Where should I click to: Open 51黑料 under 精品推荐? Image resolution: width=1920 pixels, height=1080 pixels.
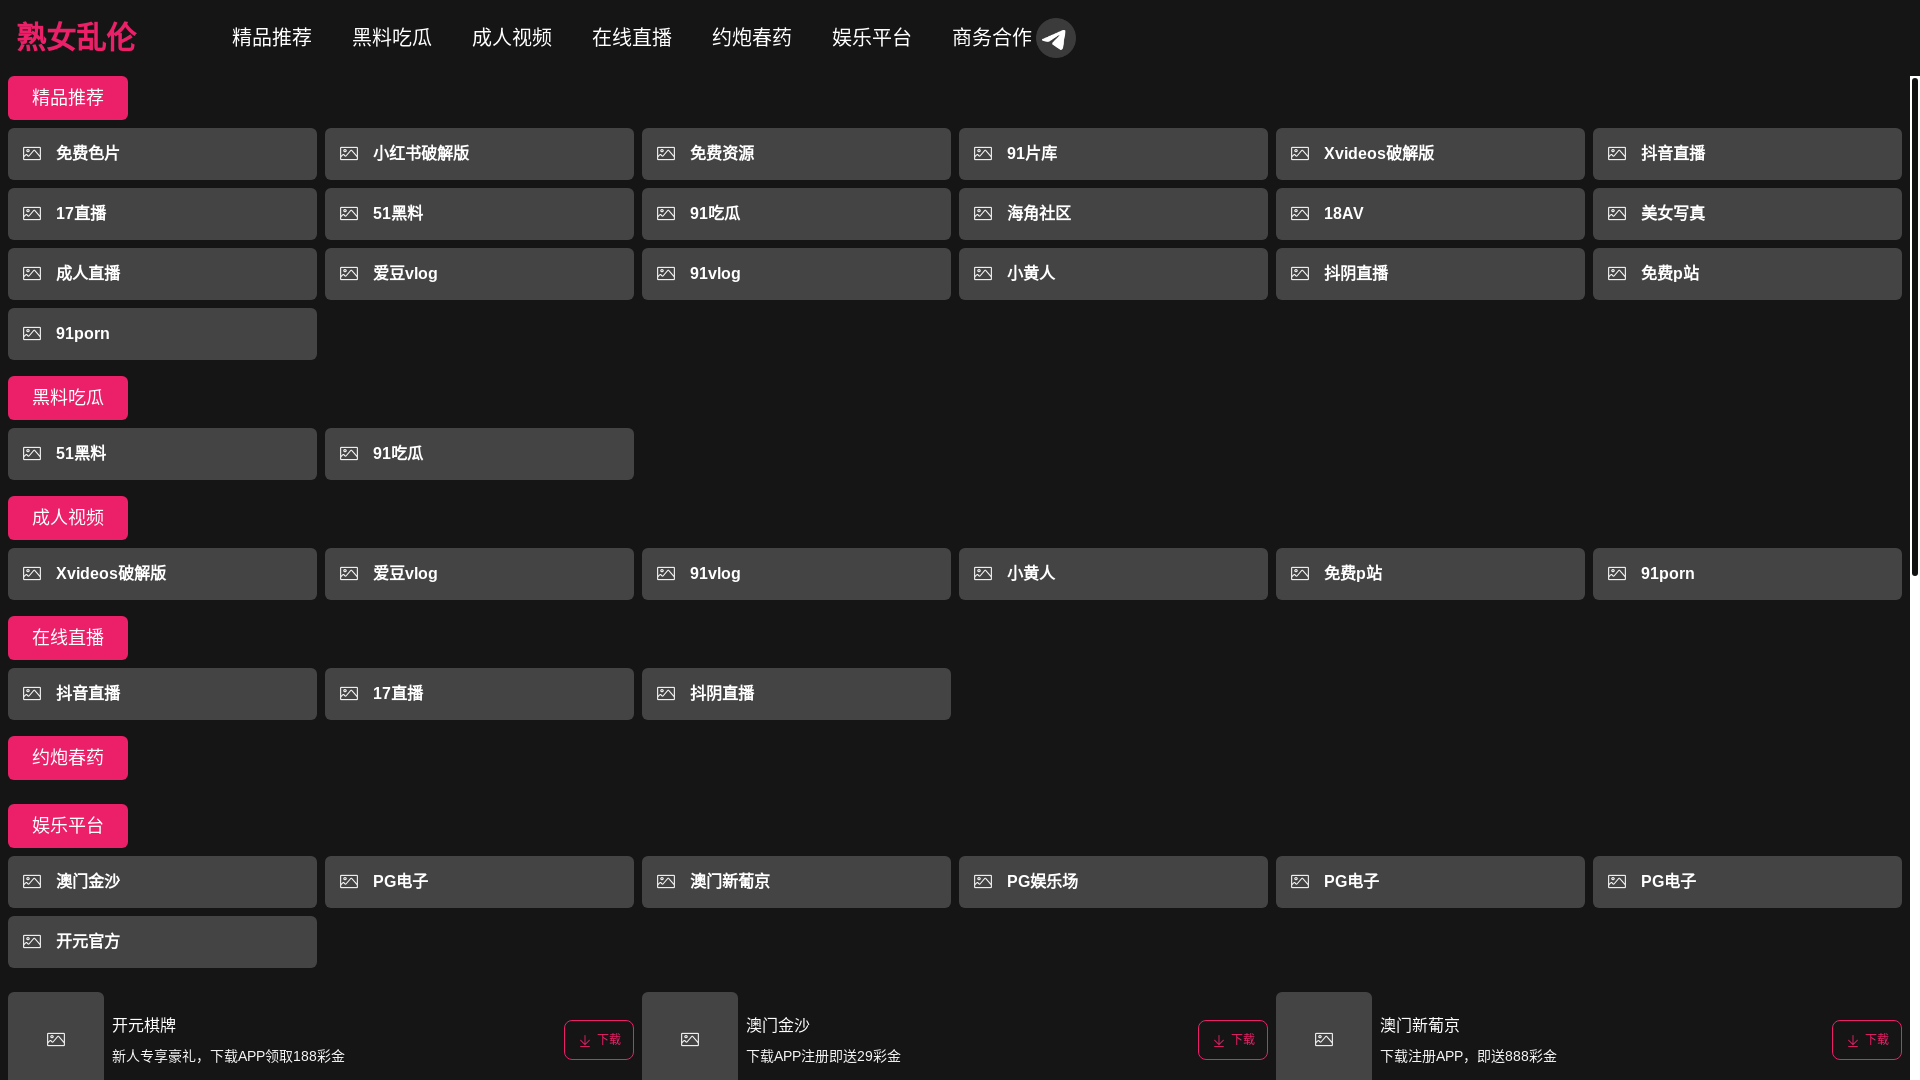pyautogui.click(x=479, y=214)
